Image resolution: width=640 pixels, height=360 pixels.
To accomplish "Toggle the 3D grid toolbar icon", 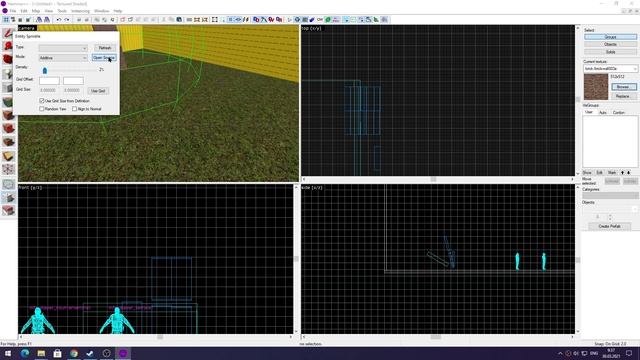I will pos(13,20).
